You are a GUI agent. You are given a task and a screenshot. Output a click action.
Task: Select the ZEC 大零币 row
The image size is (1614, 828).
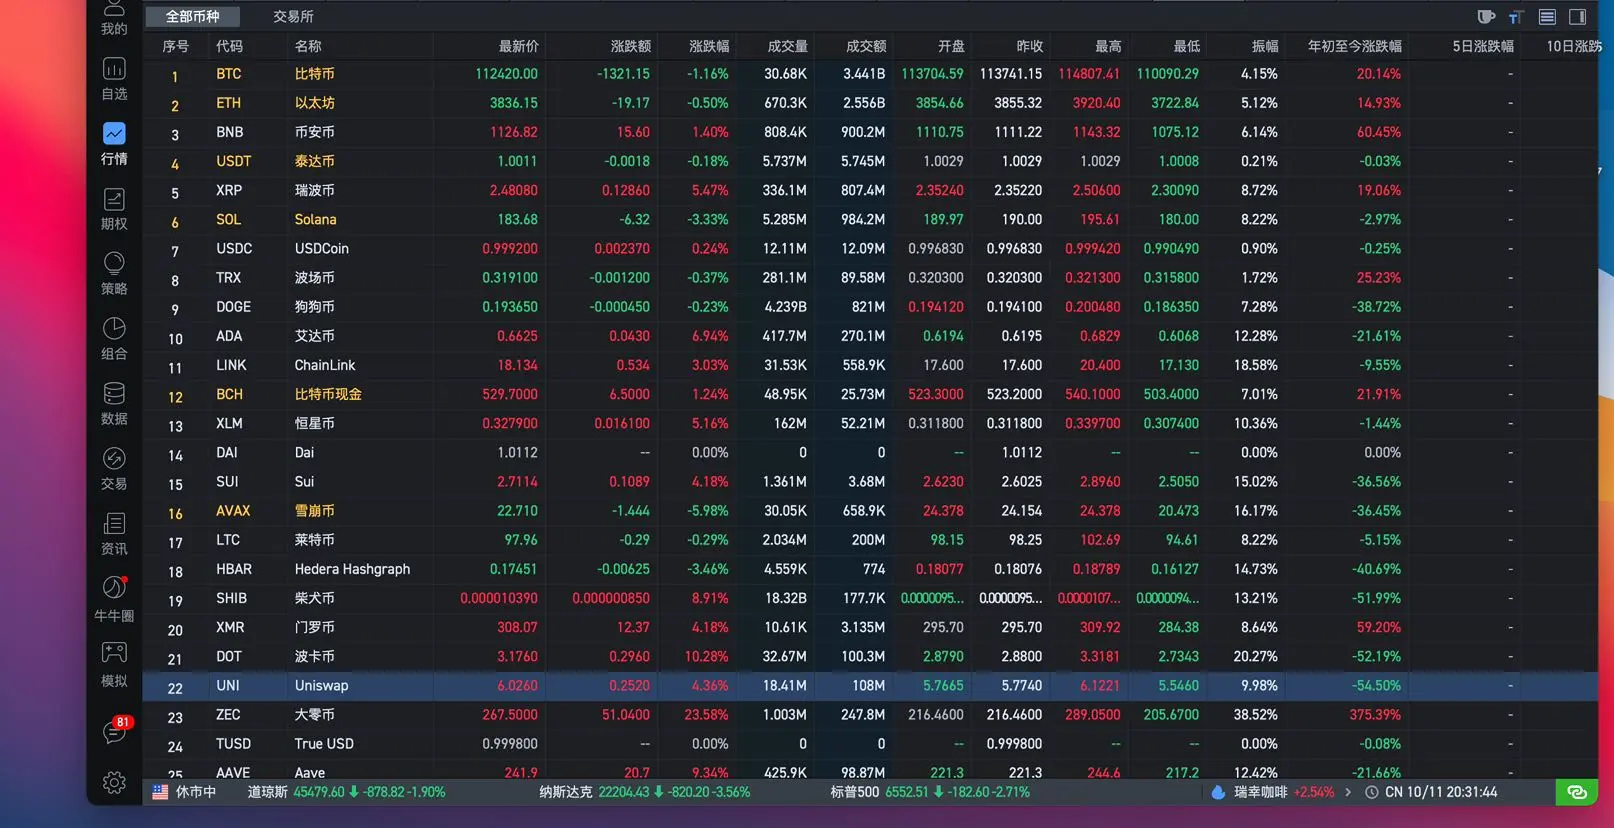(x=870, y=715)
